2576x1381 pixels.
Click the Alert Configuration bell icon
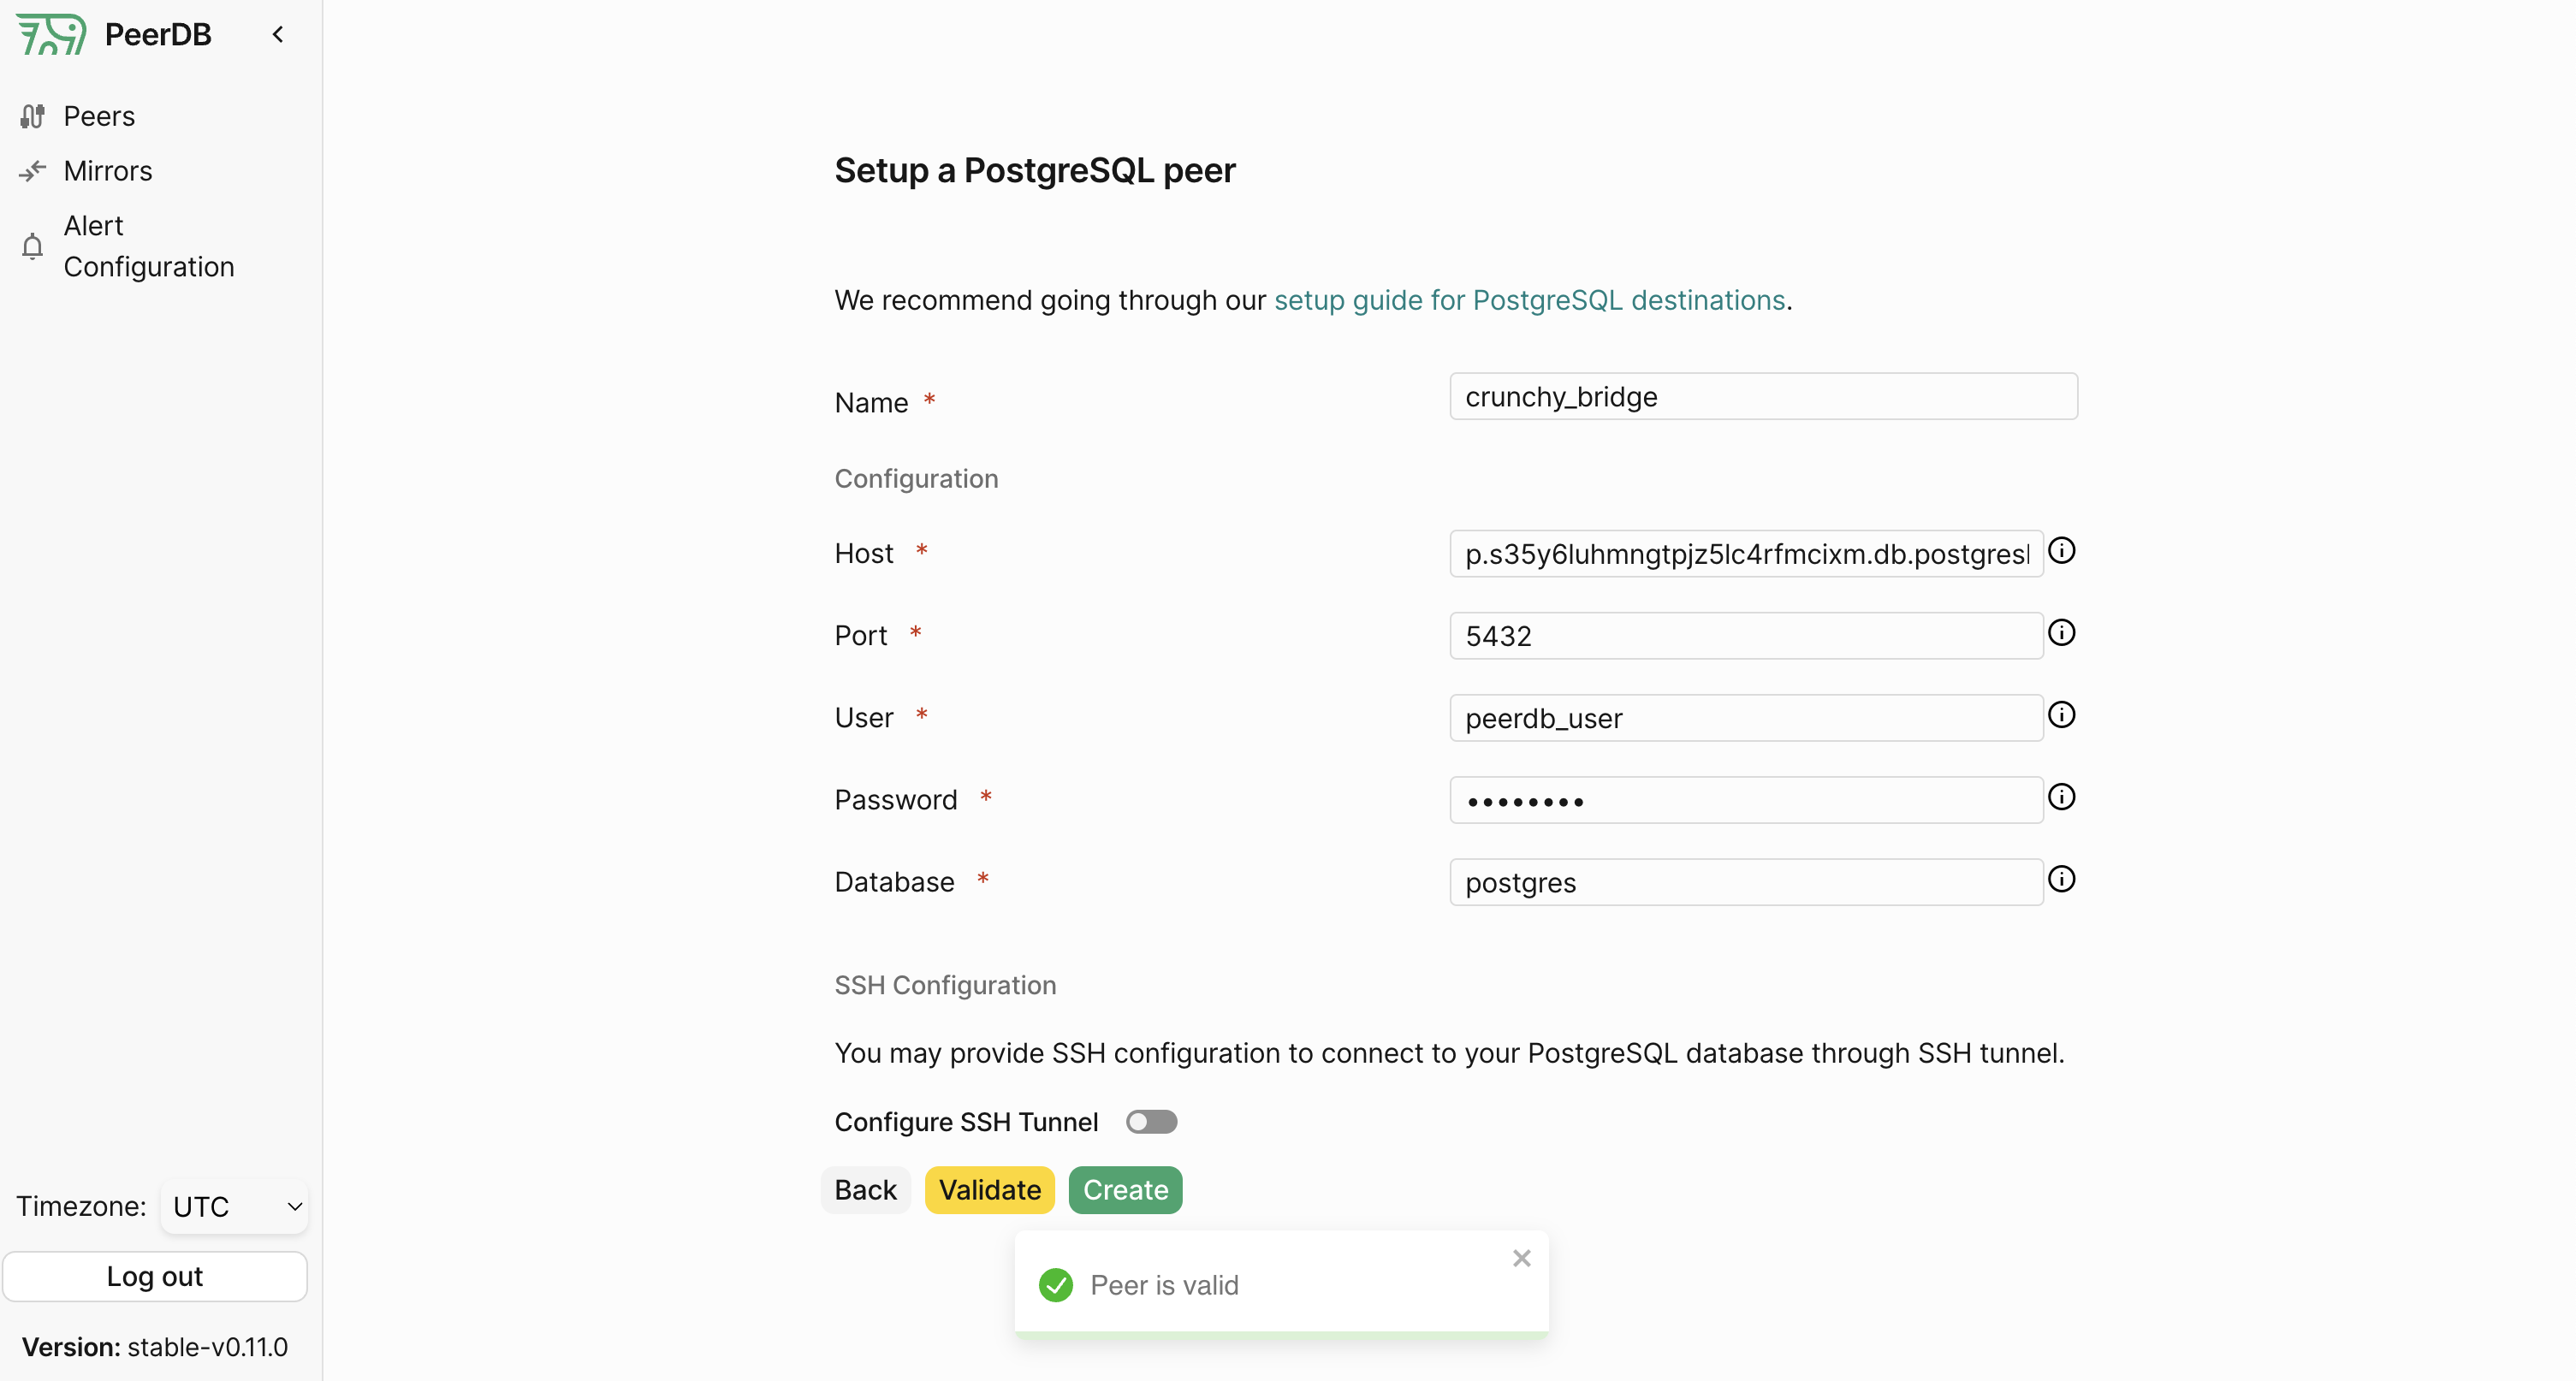[32, 246]
